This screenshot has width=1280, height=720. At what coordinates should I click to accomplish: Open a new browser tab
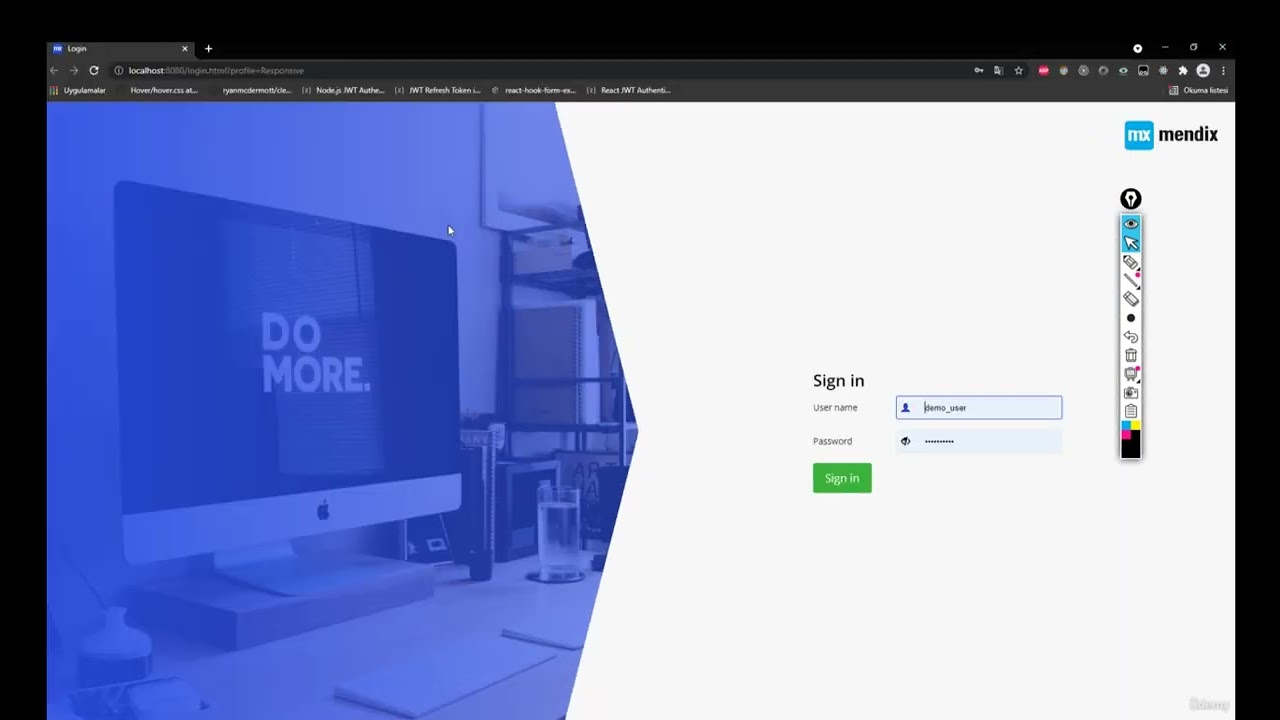pos(208,48)
